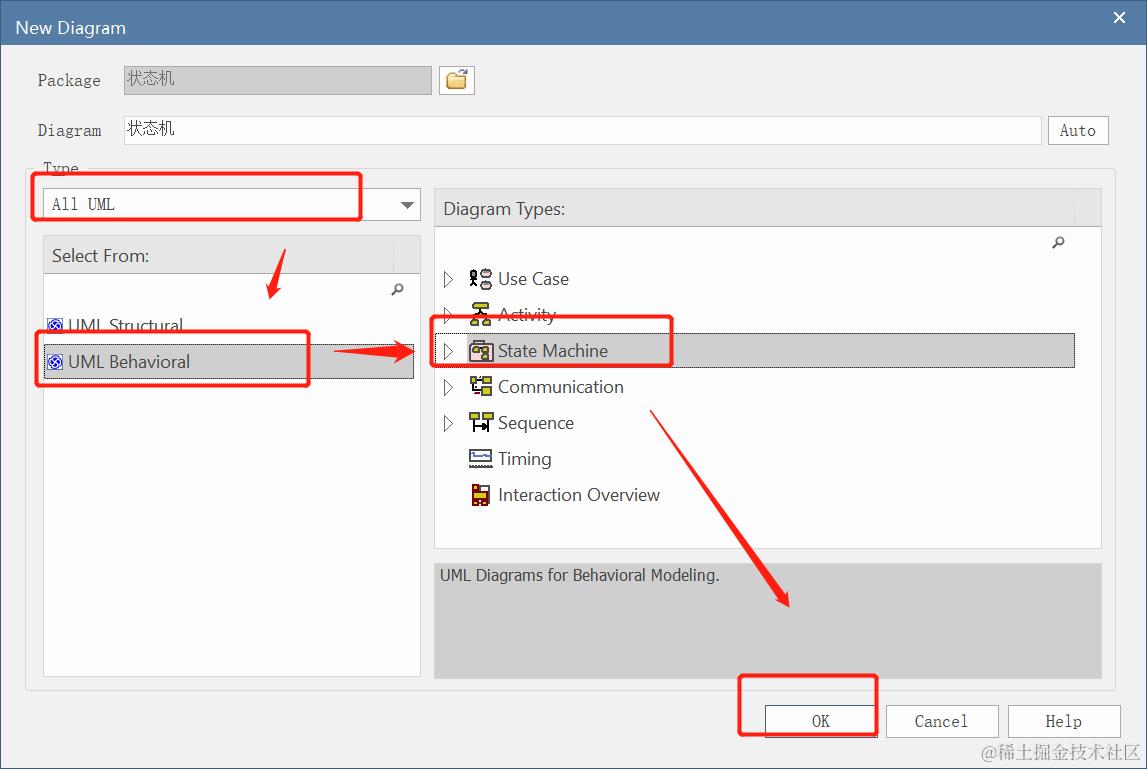Select UML Behavioral in Select From list
1147x769 pixels.
(229, 361)
